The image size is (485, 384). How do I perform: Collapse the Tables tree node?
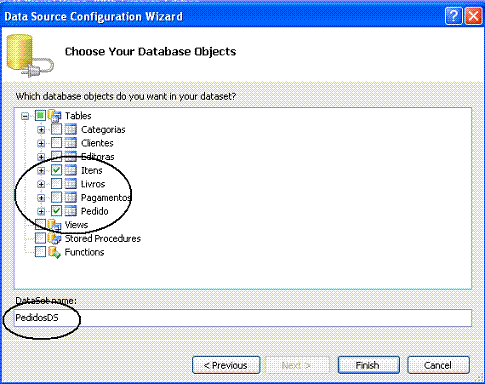tap(25, 116)
